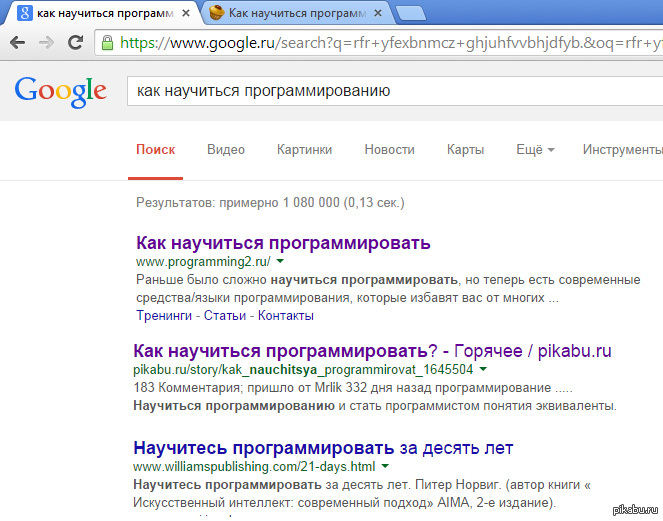Expand the Ещё dropdown menu
663x521 pixels.
pyautogui.click(x=535, y=149)
